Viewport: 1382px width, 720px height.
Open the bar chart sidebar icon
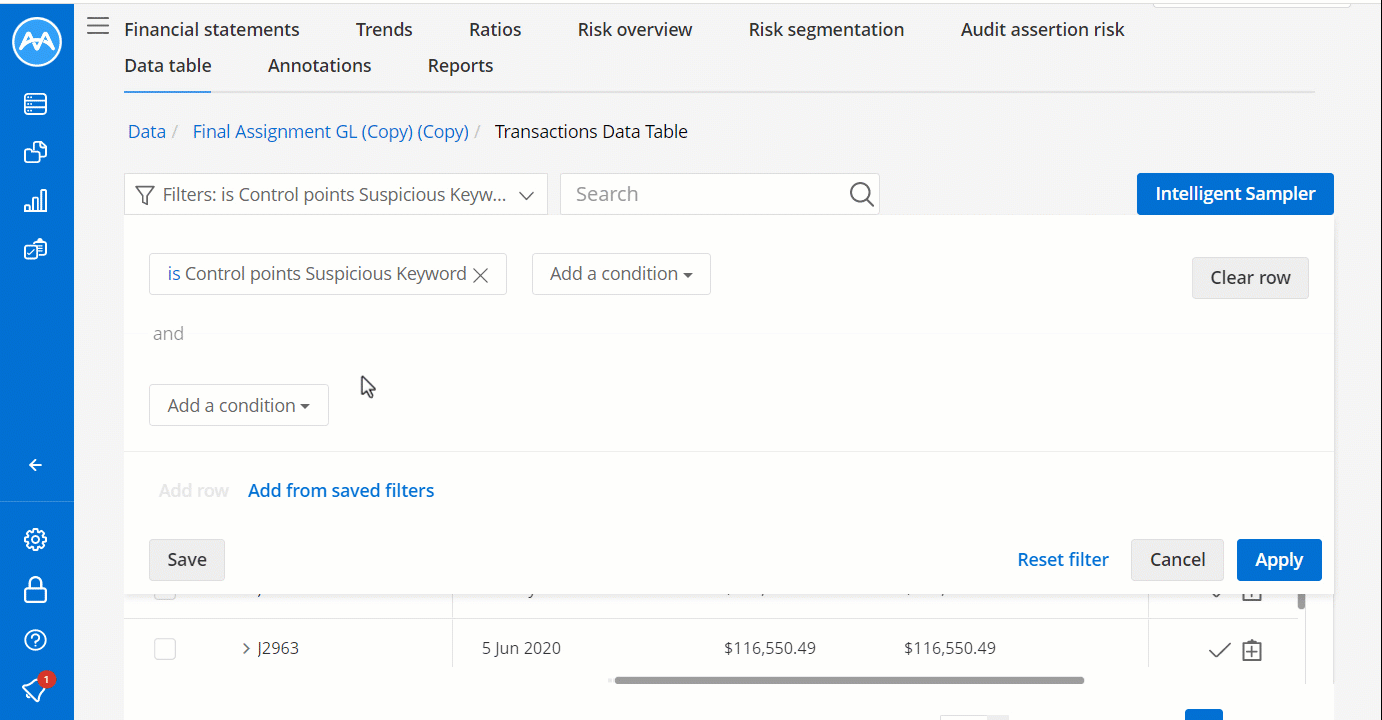pyautogui.click(x=36, y=201)
